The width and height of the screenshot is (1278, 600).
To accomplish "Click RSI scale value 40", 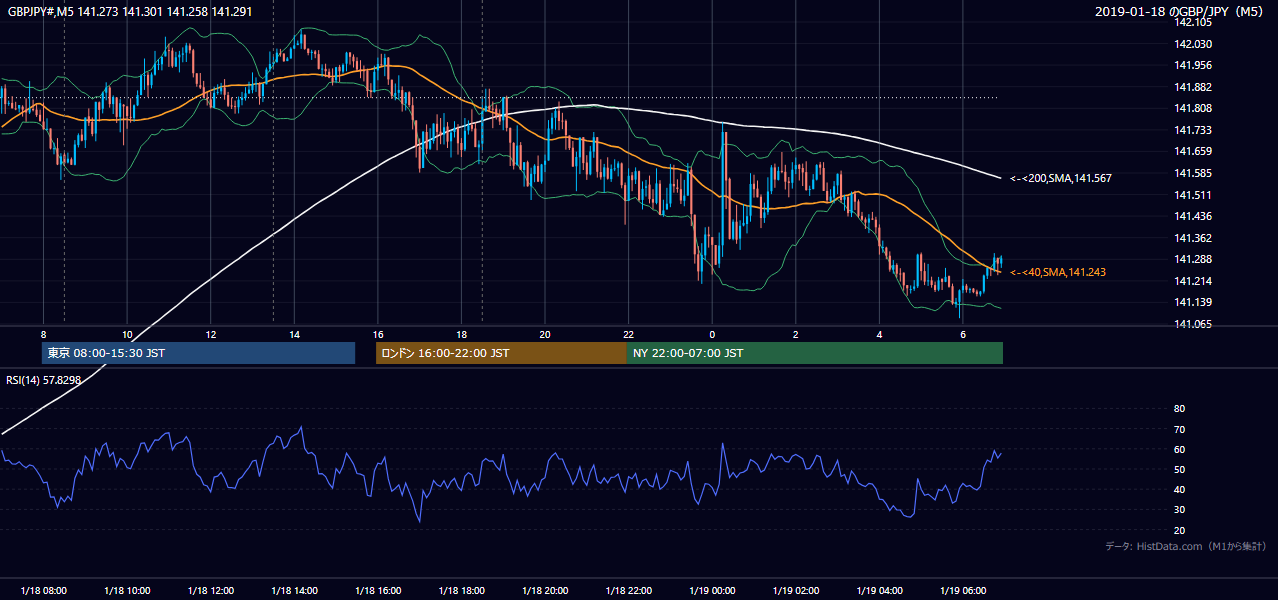I will pyautogui.click(x=1180, y=490).
